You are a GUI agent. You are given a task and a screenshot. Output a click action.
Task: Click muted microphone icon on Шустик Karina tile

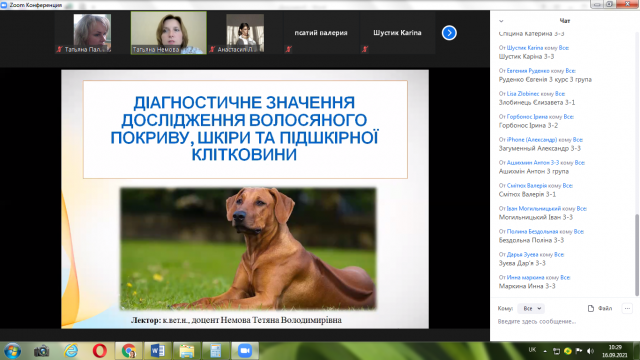click(365, 49)
